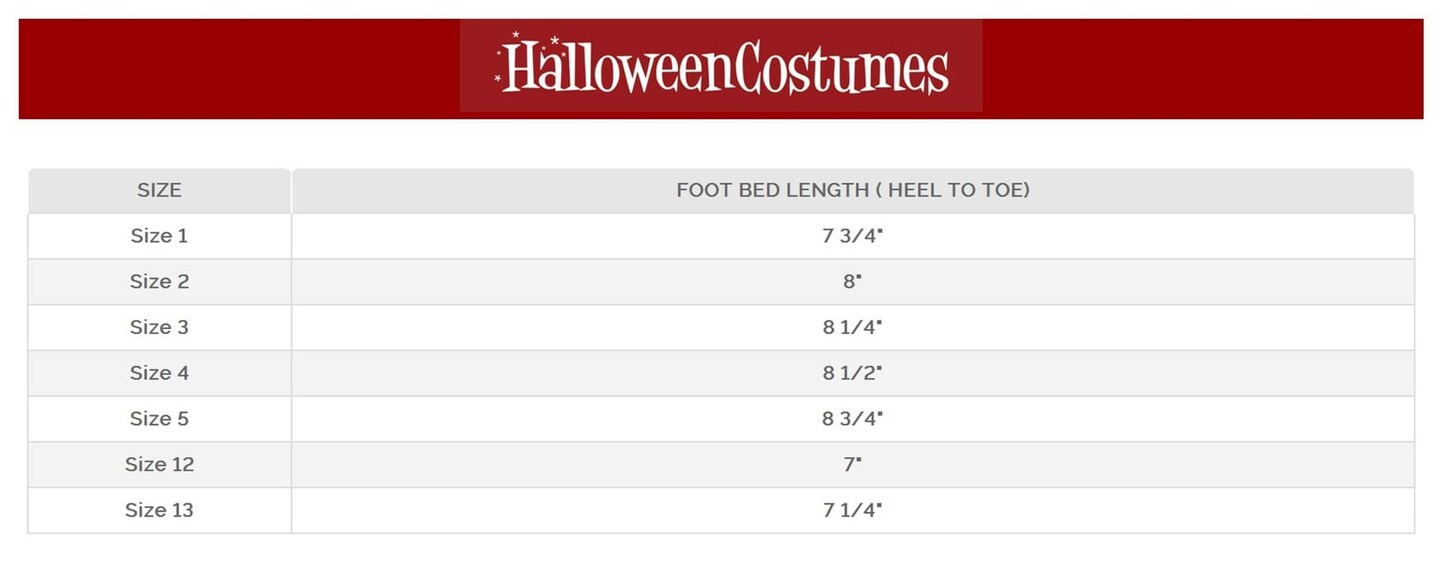Click the Size 4 row label
The width and height of the screenshot is (1440, 561).
coord(159,373)
